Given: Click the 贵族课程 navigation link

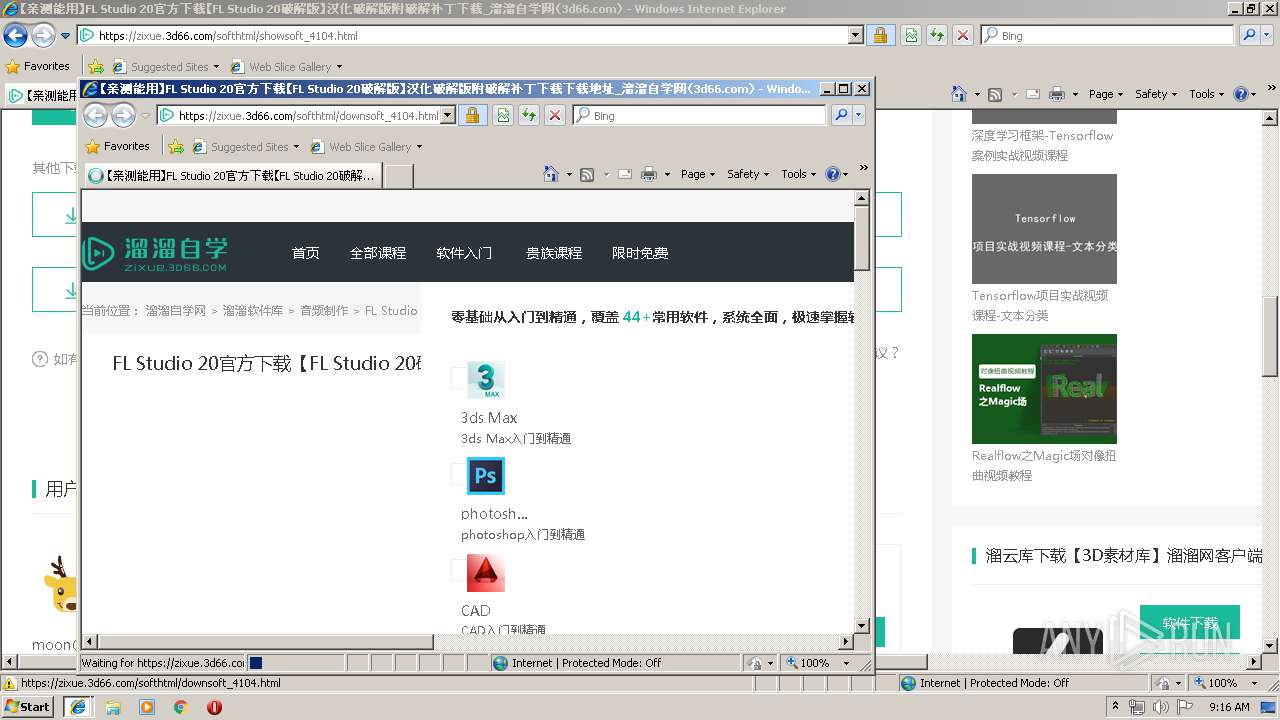Looking at the screenshot, I should tap(553, 253).
